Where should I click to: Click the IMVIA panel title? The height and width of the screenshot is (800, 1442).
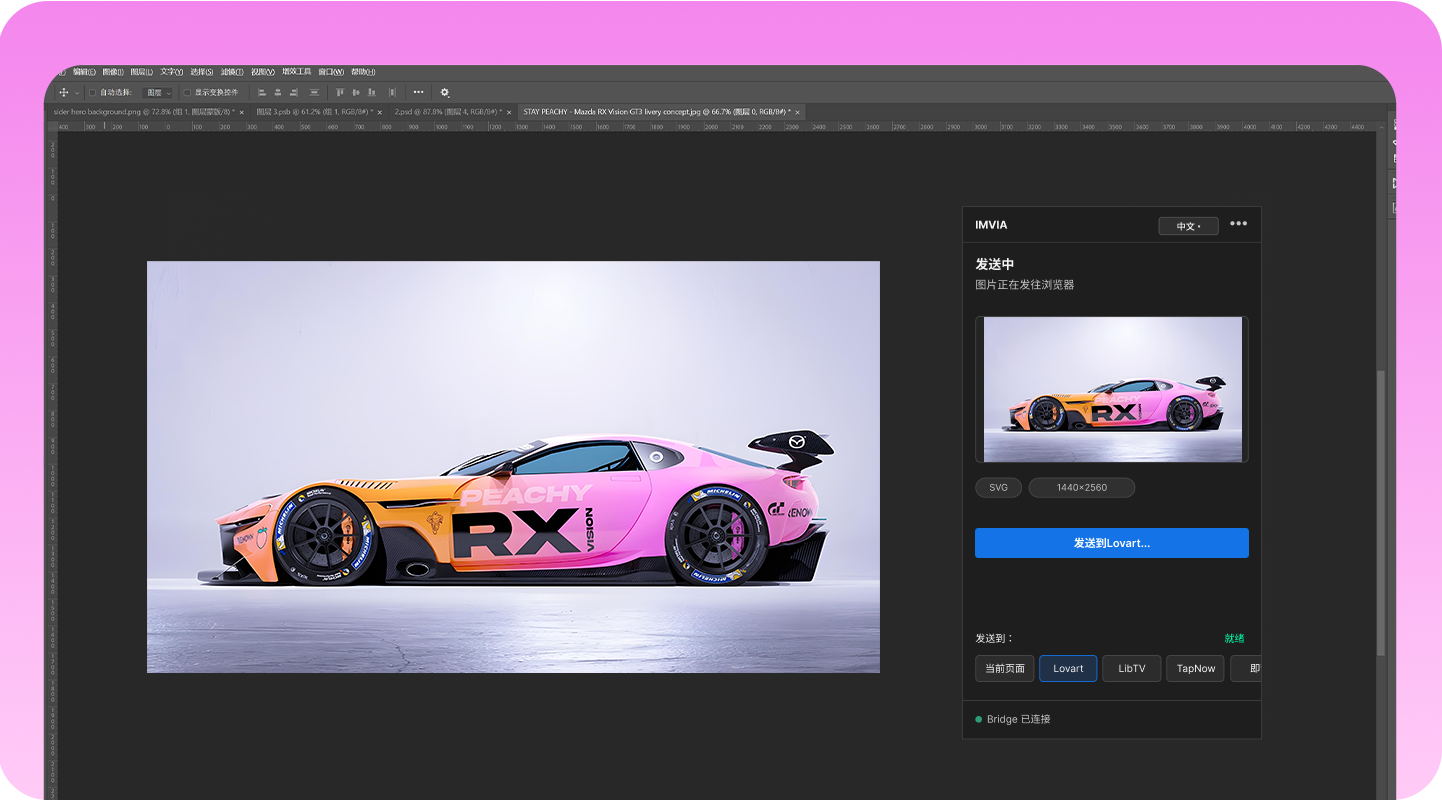(x=991, y=225)
